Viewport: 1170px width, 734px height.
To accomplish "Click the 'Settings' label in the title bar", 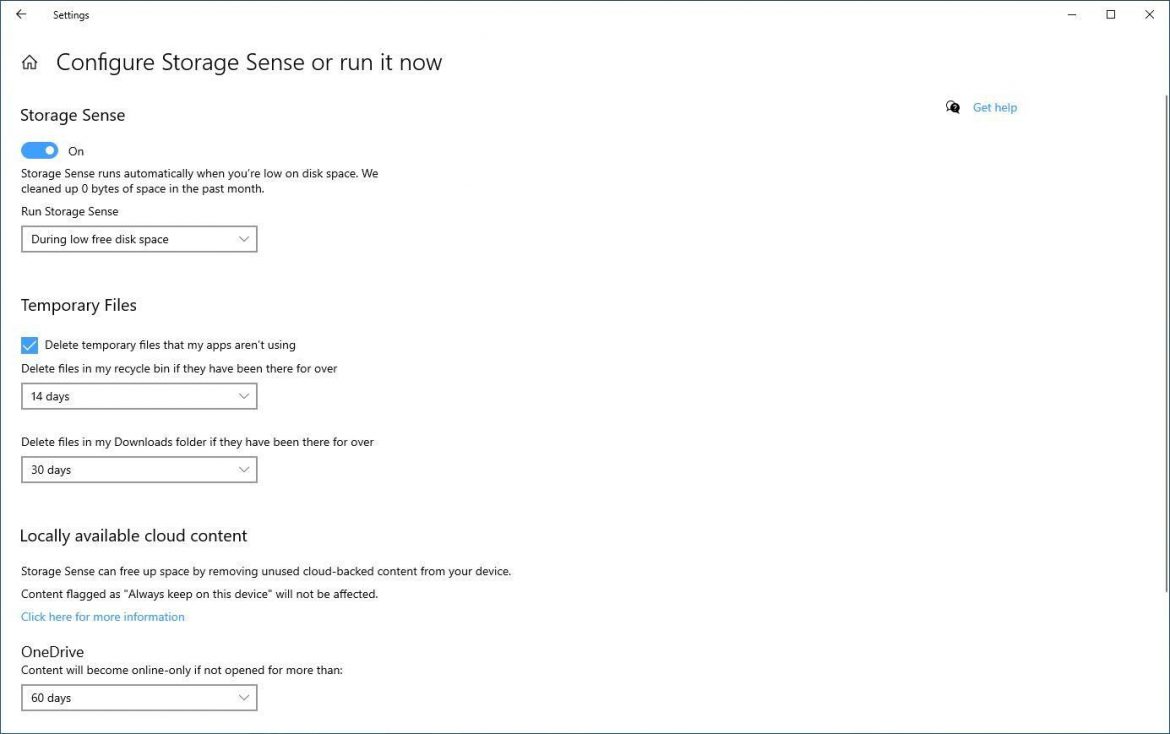I will click(71, 14).
